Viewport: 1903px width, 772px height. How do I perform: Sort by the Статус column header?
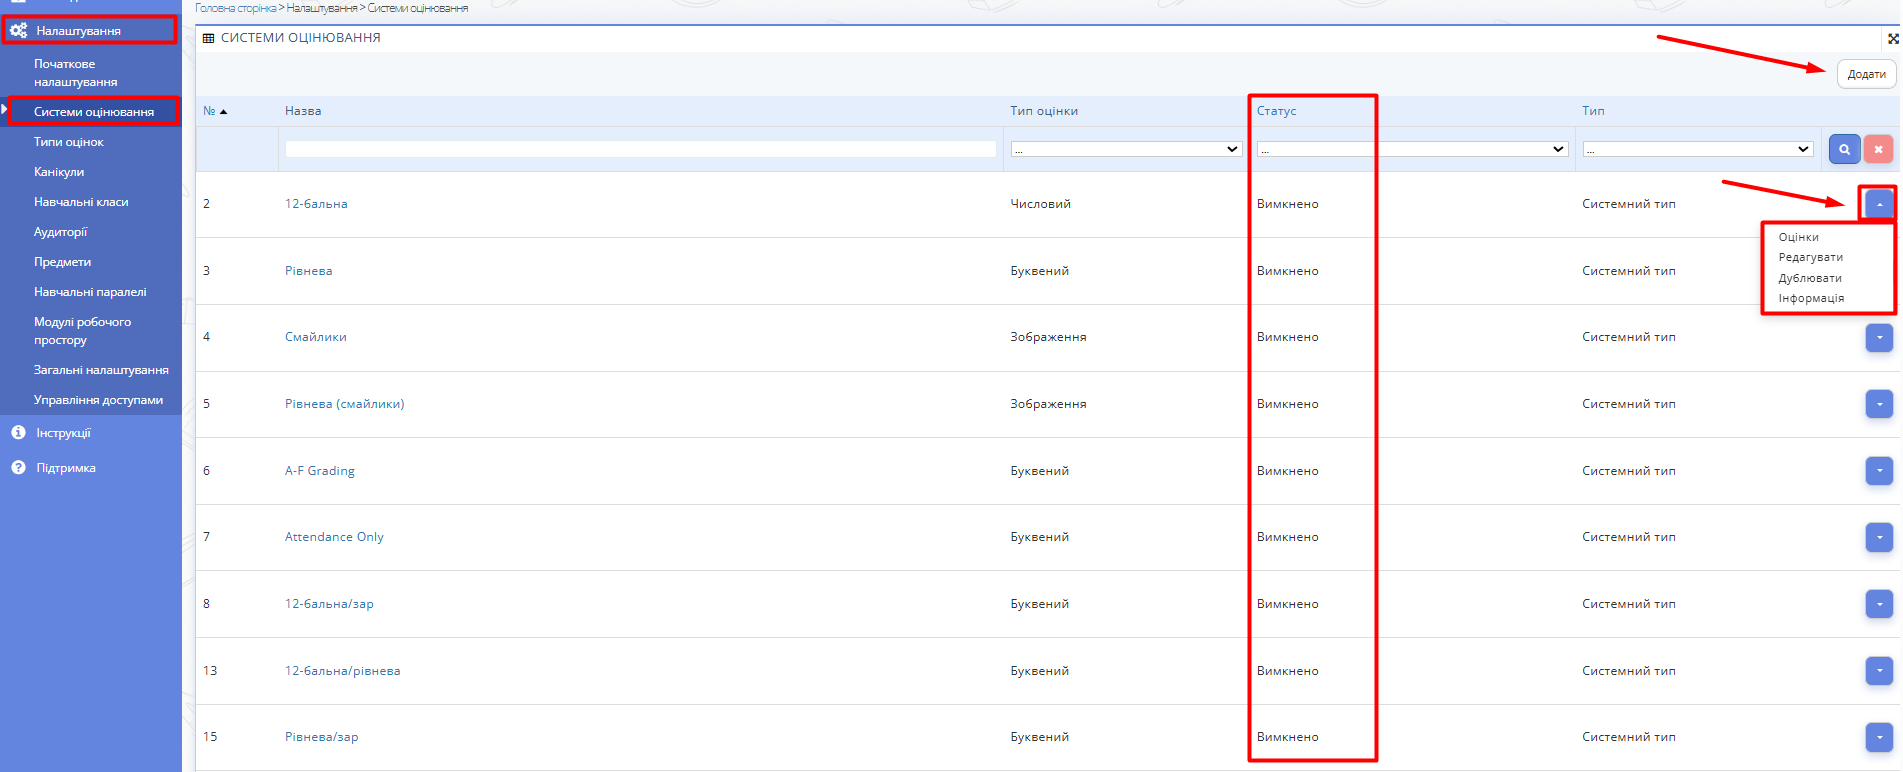1276,111
